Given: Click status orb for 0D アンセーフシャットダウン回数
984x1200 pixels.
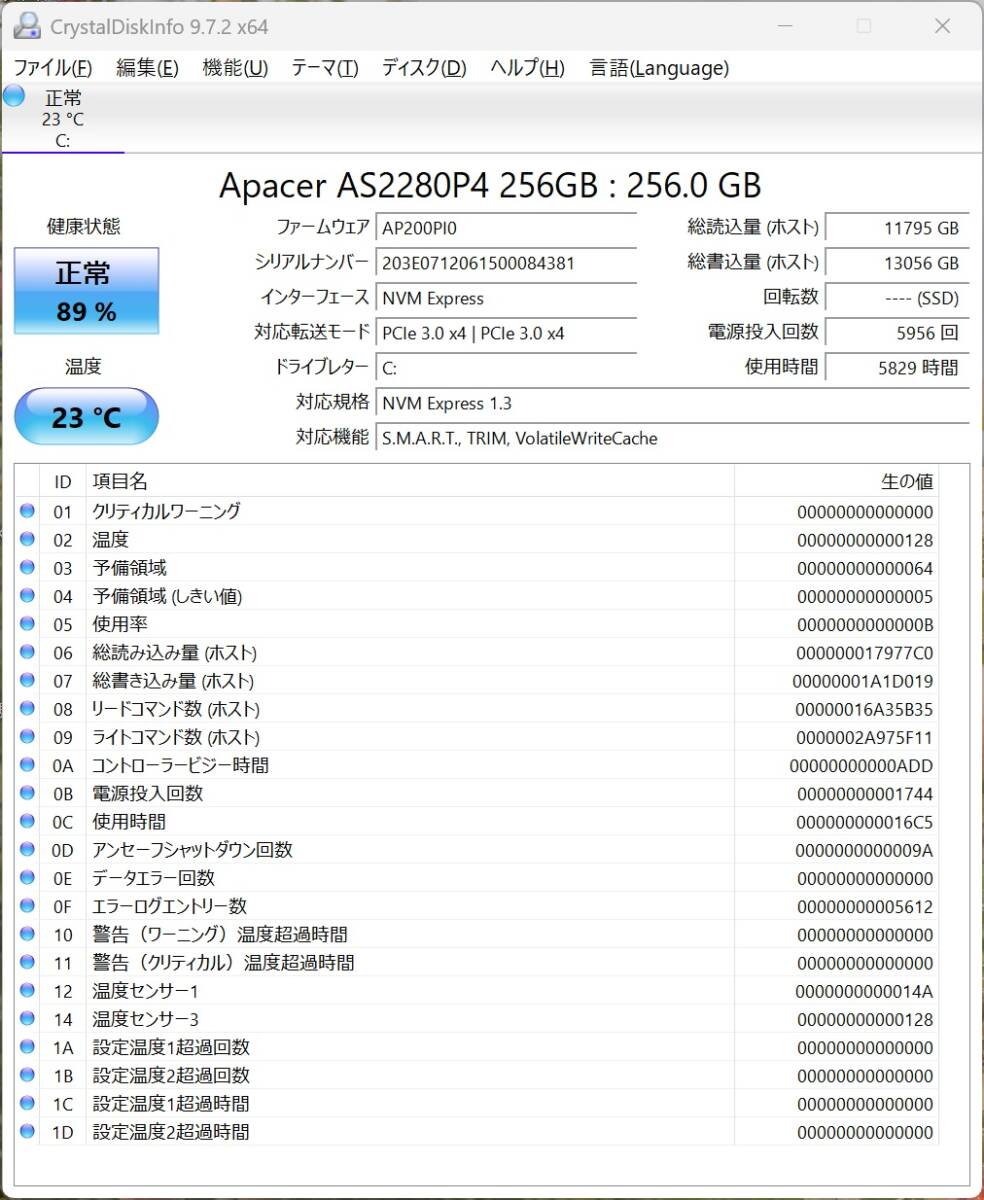Looking at the screenshot, I should pos(27,850).
